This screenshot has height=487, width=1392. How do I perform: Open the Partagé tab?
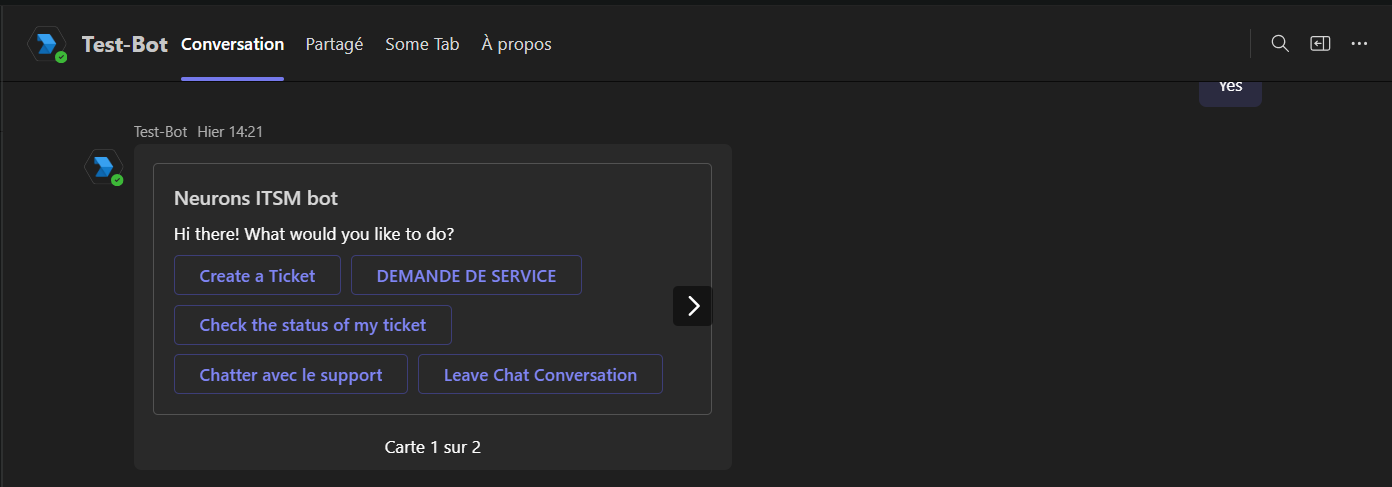334,44
